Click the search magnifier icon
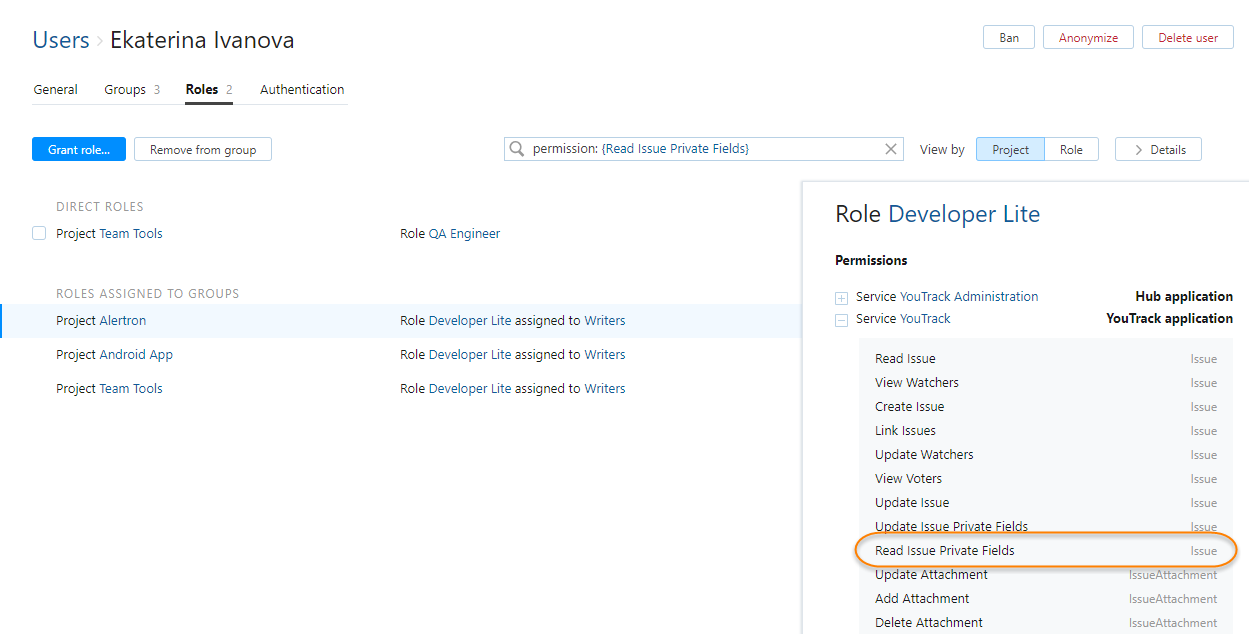 517,149
